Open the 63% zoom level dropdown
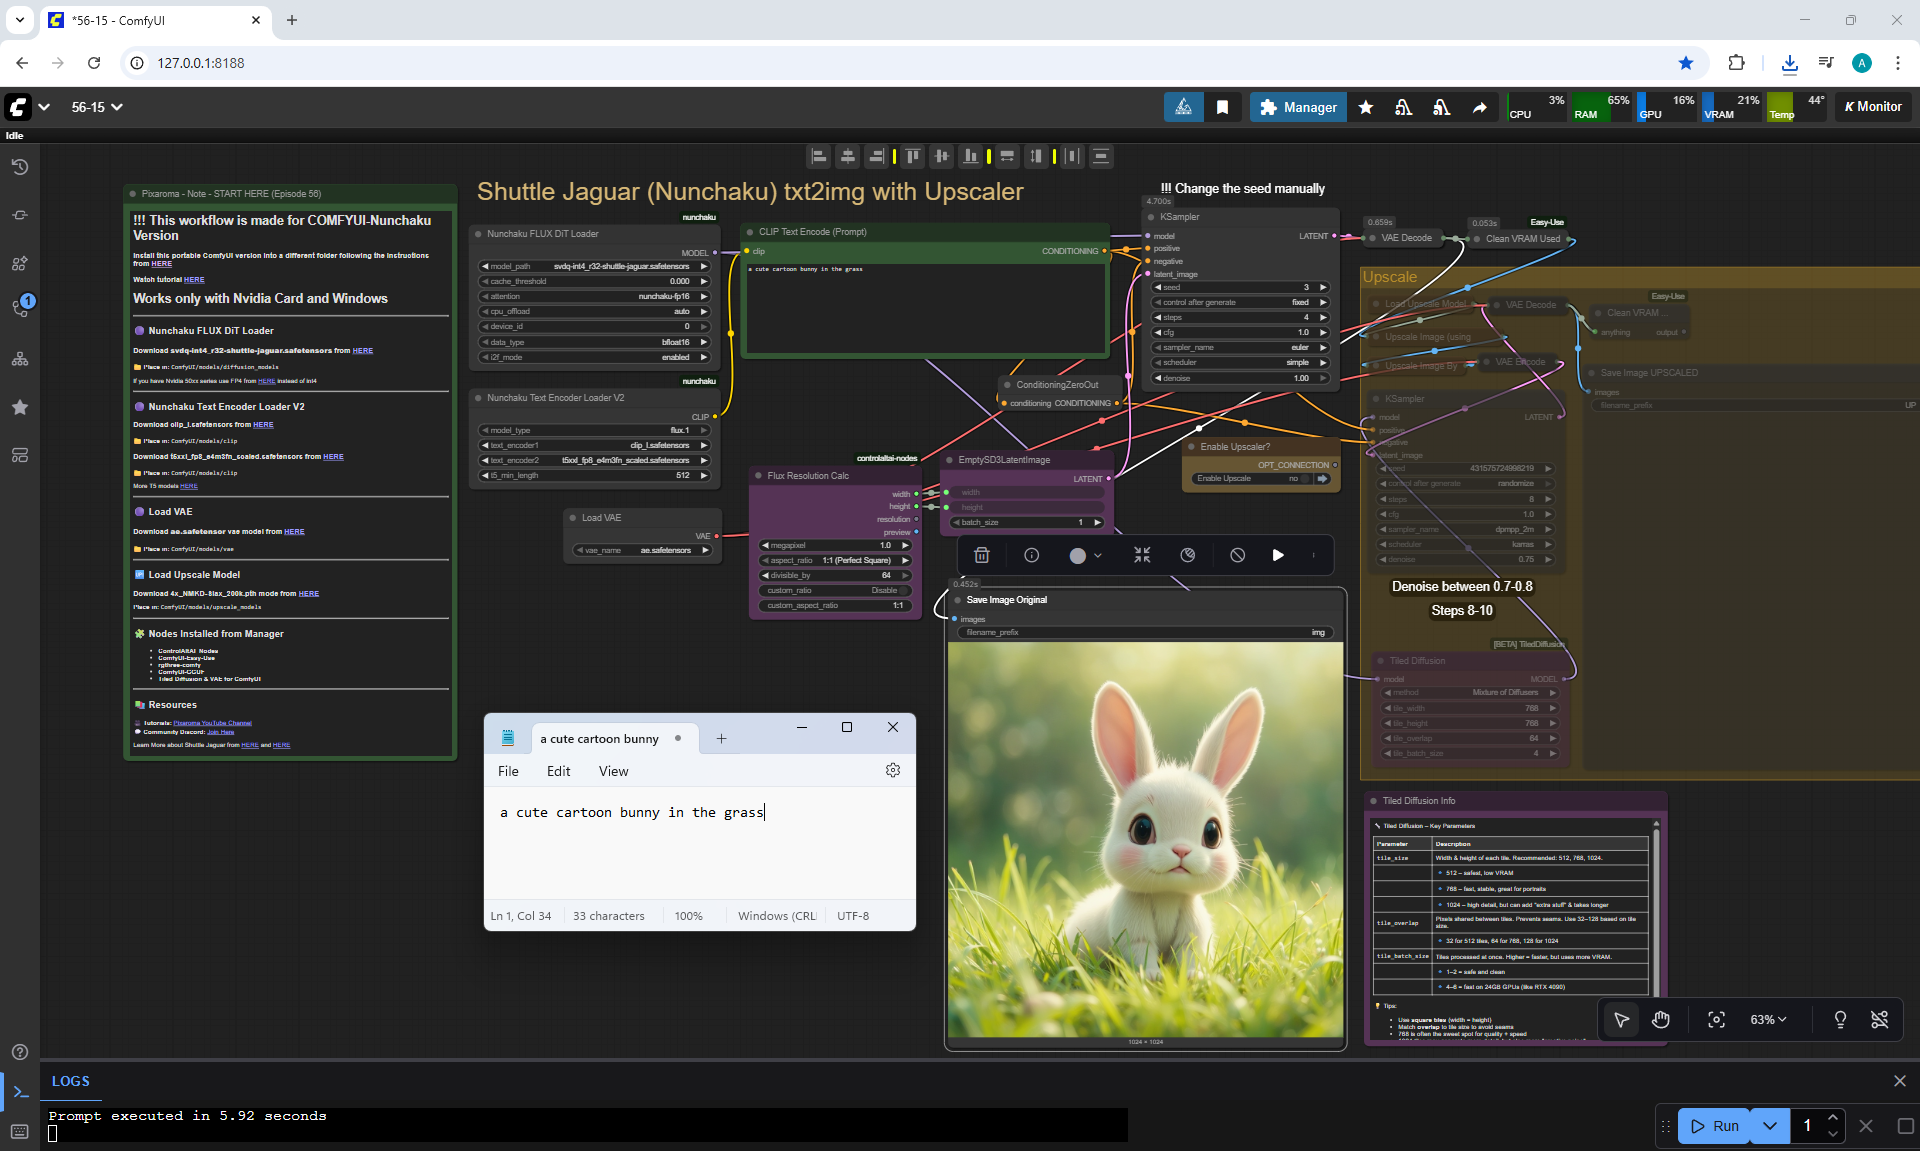The height and width of the screenshot is (1151, 1920). [x=1767, y=1019]
